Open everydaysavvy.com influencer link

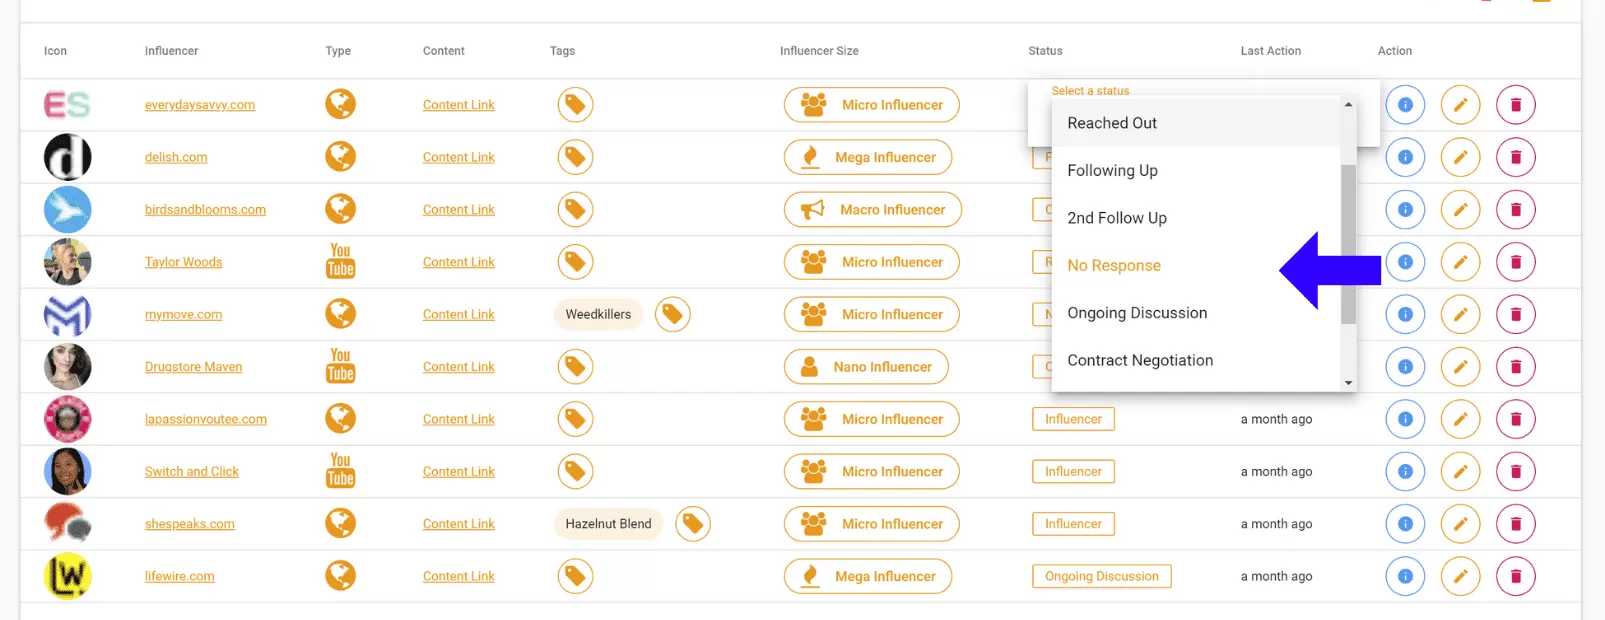tap(200, 105)
